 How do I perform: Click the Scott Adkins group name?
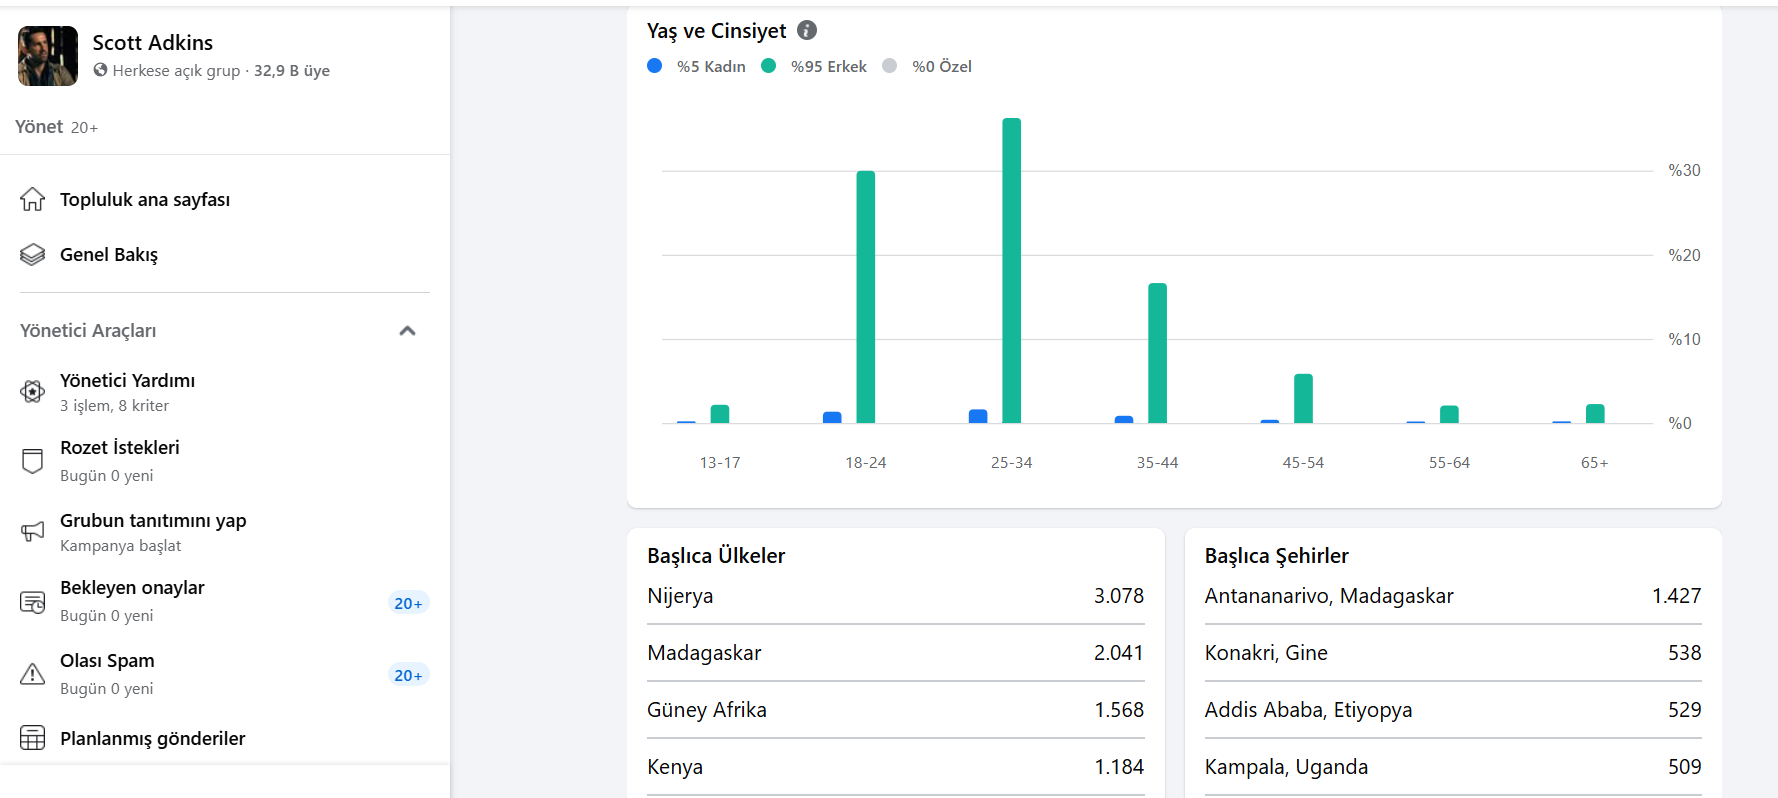(153, 43)
